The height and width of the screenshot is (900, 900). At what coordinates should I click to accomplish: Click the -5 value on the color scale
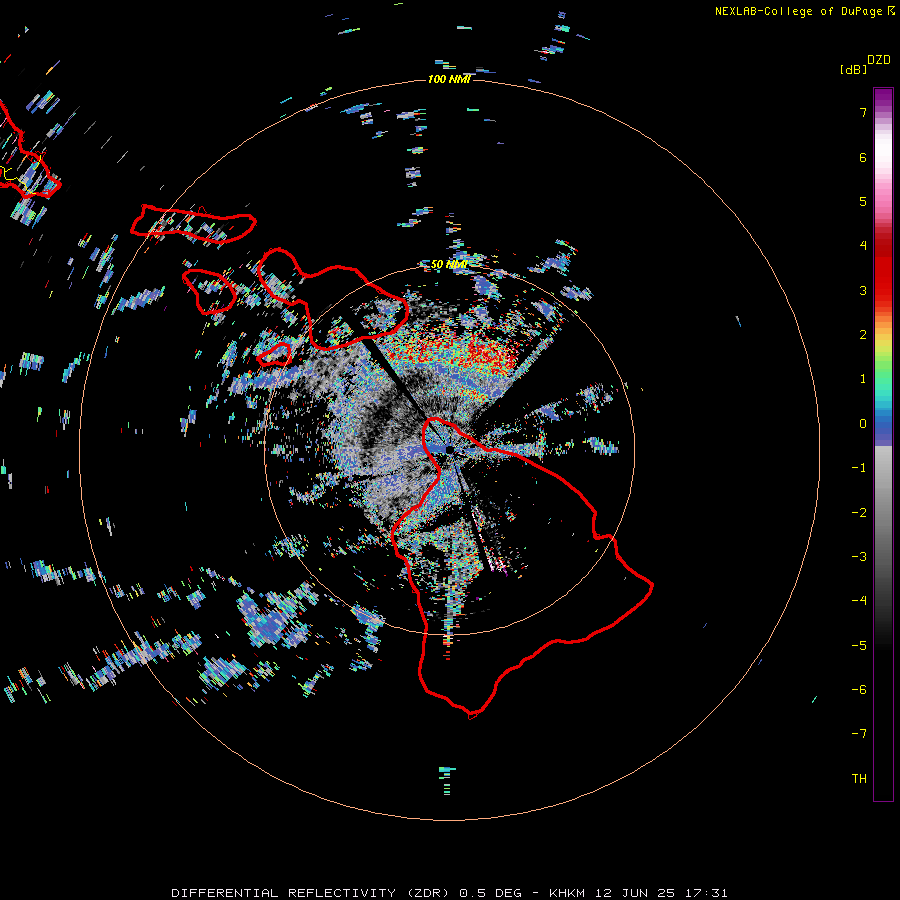coord(859,646)
